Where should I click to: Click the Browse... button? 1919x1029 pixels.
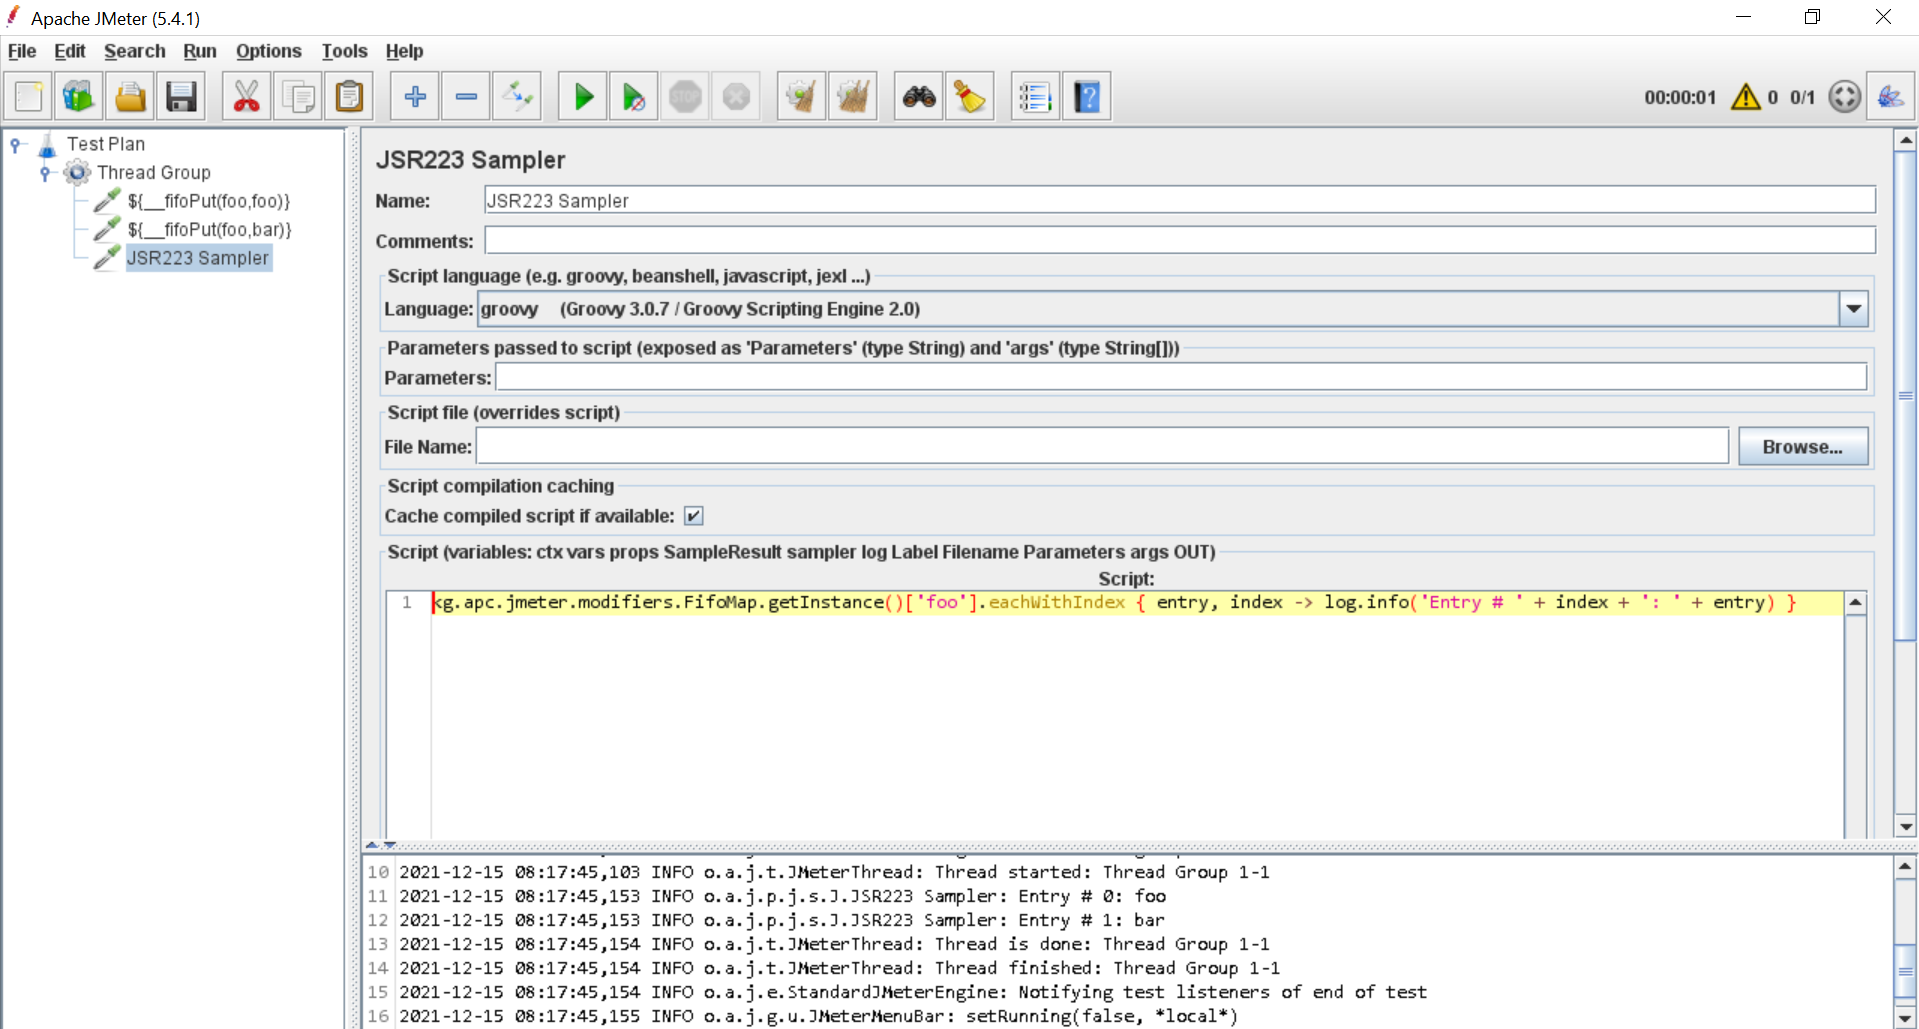click(1802, 447)
